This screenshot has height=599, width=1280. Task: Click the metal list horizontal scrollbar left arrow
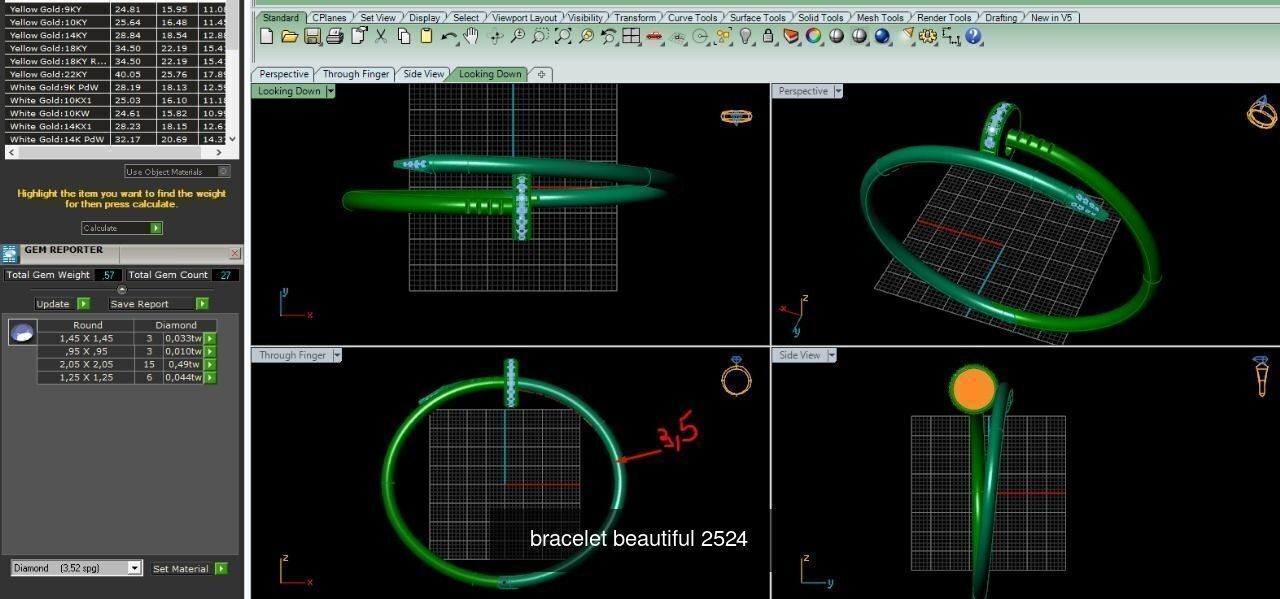click(x=10, y=152)
